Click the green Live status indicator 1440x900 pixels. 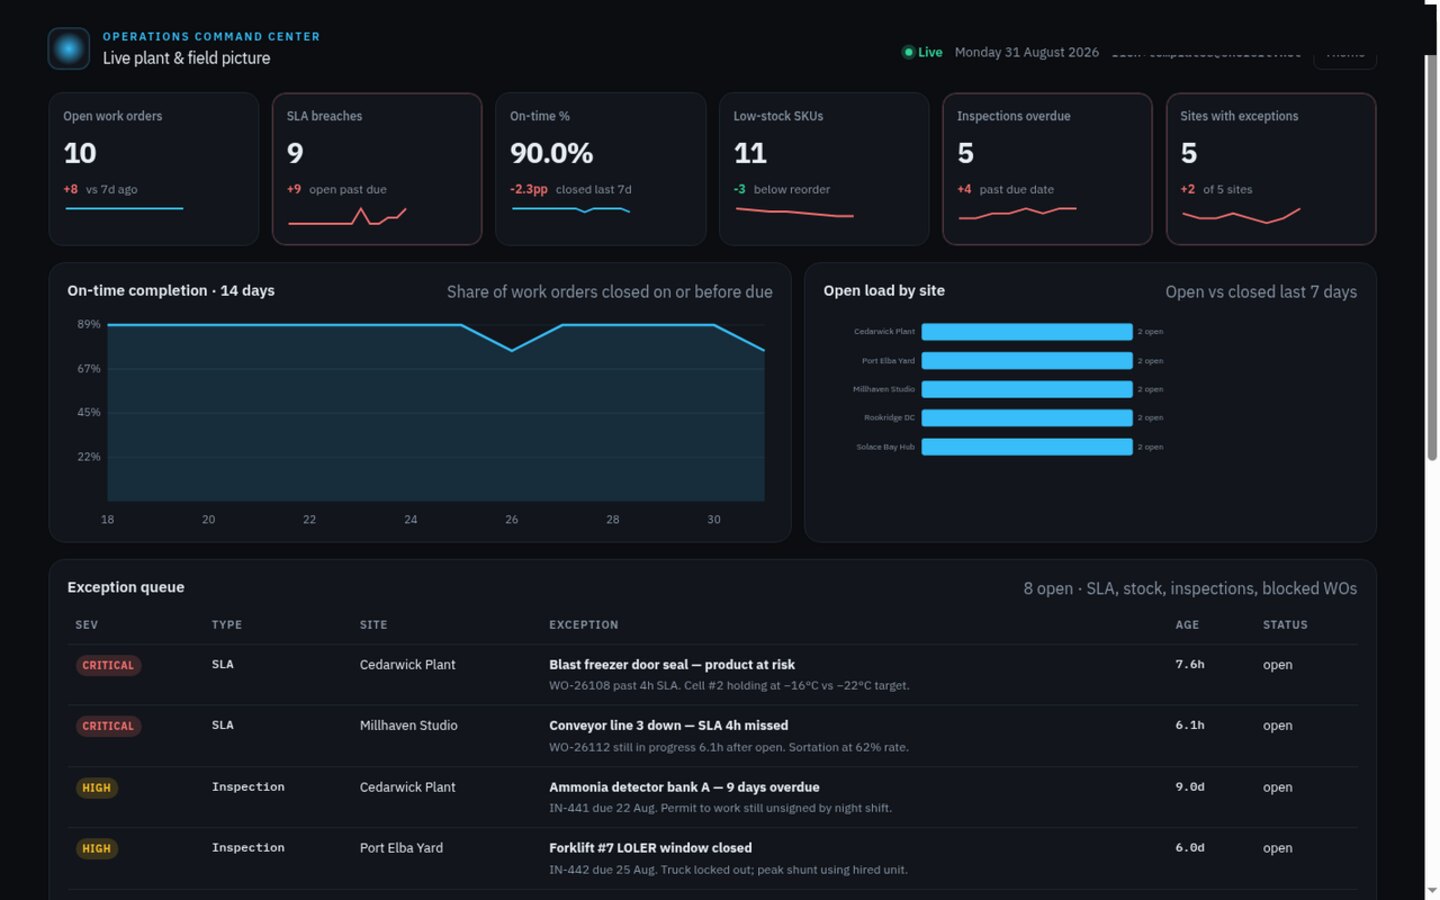[x=922, y=52]
